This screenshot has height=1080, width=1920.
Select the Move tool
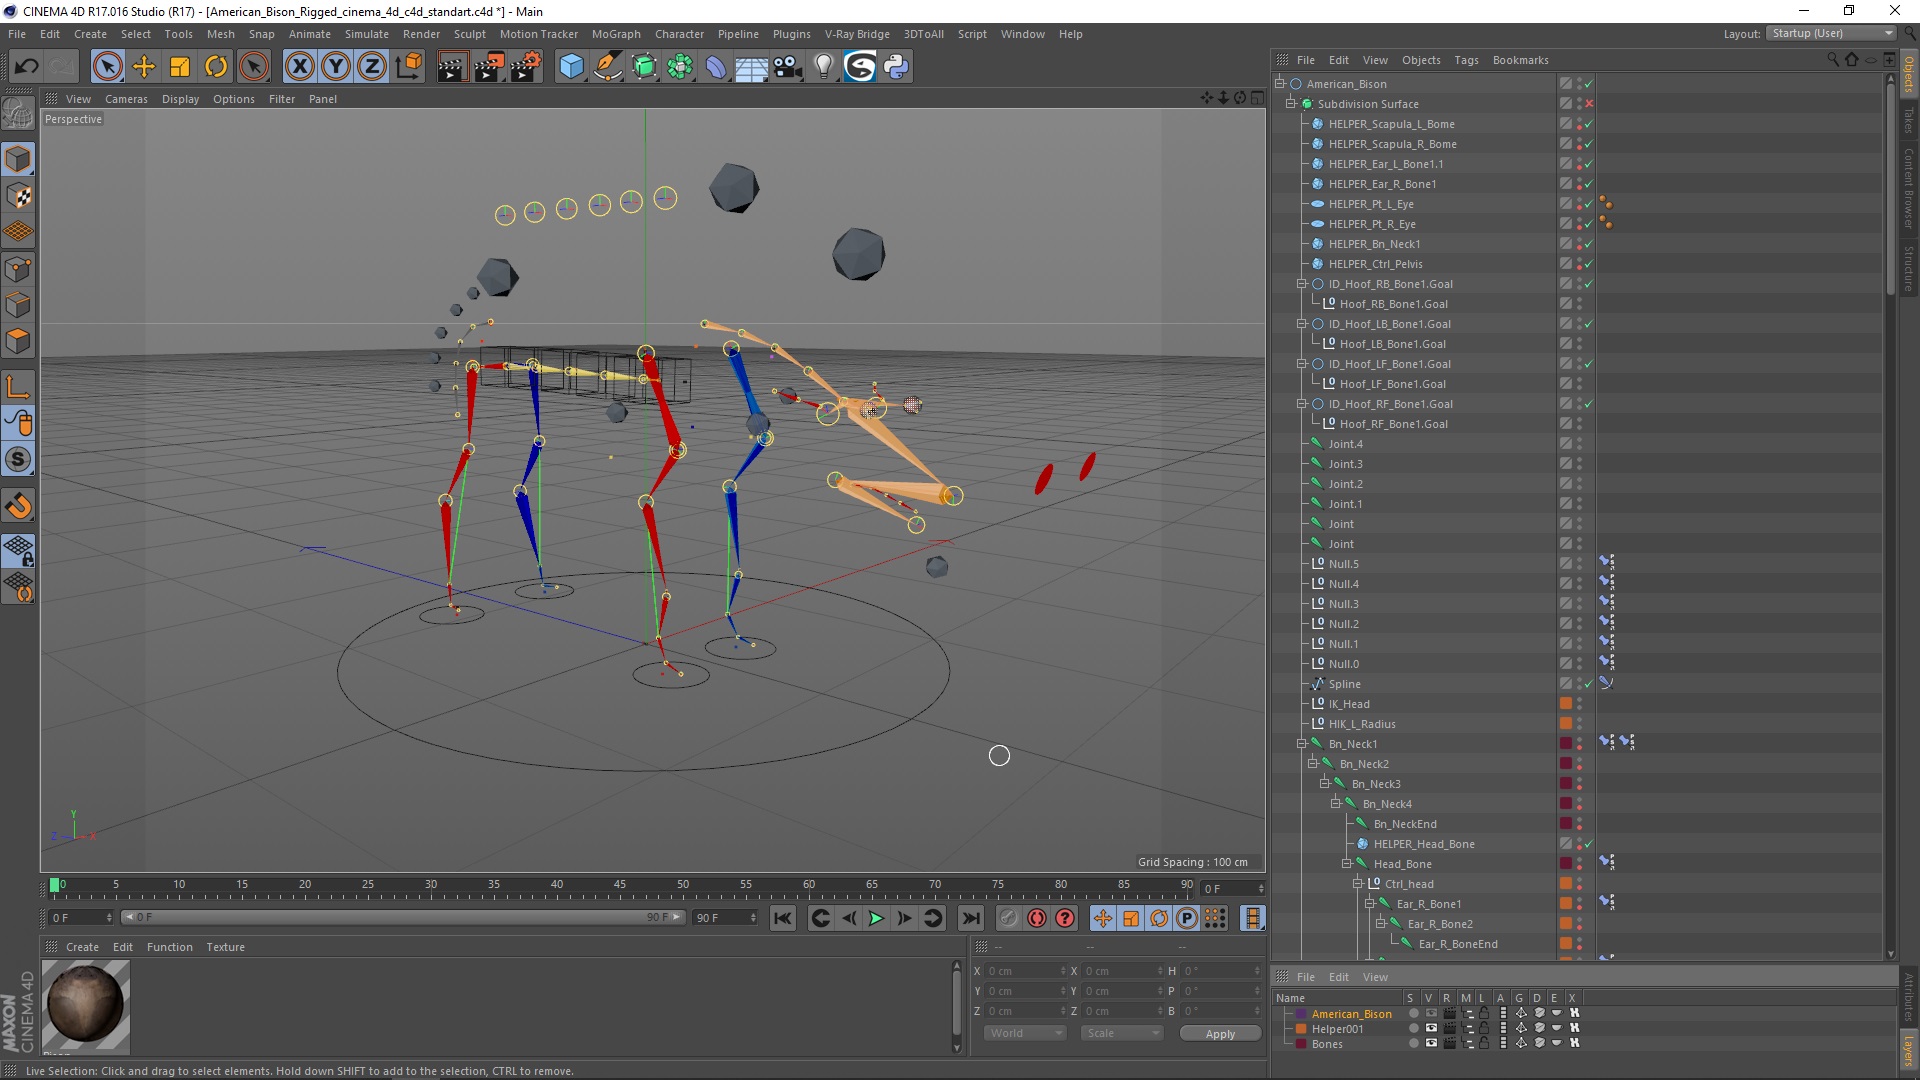(144, 67)
